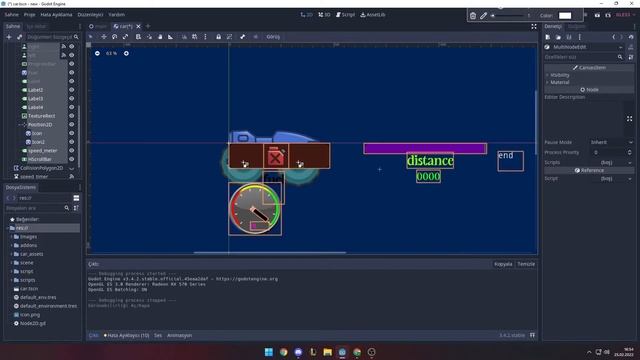Click the scene filter search icon
This screenshot has height=360, width=640.
click(x=76, y=37)
